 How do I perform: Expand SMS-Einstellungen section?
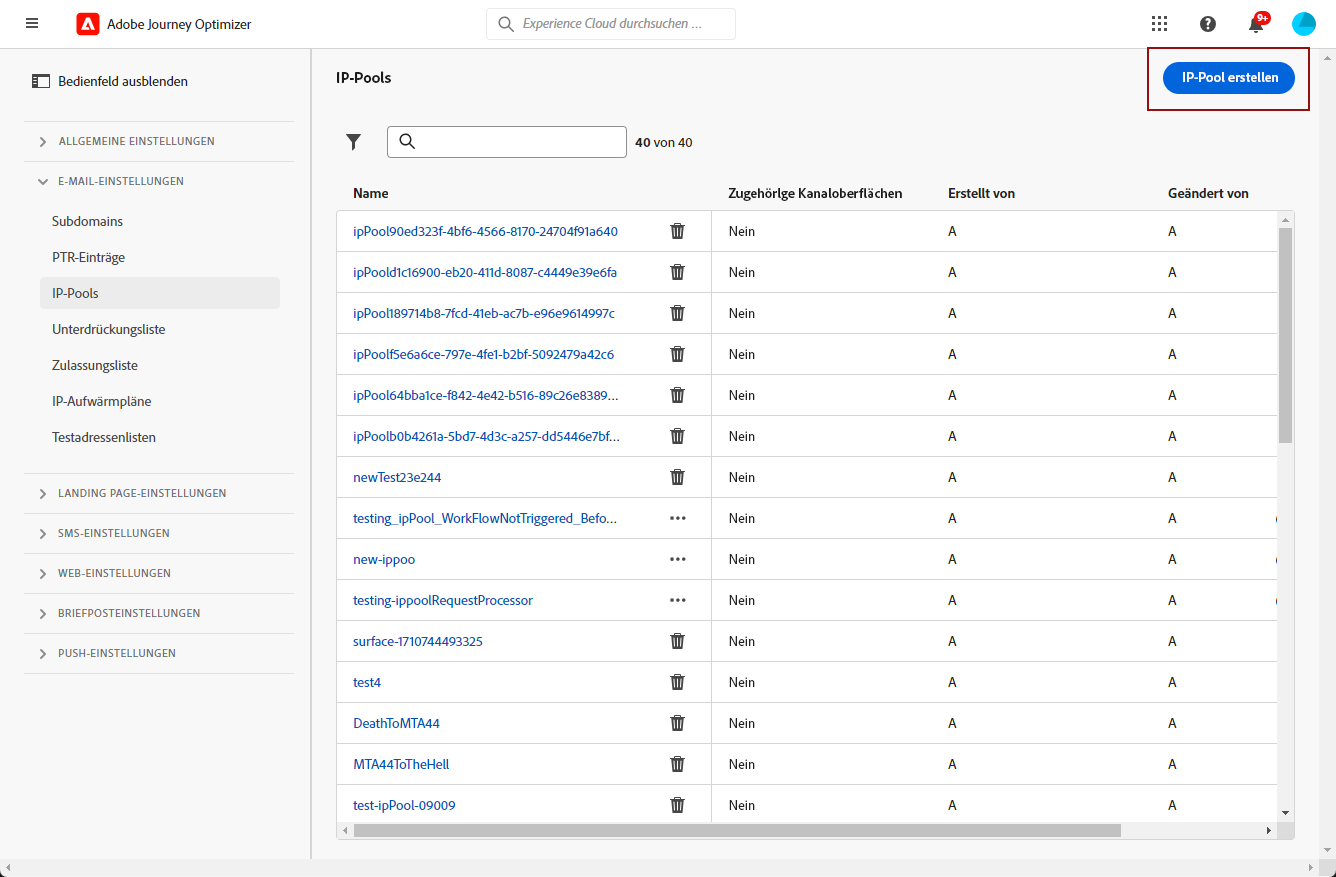coord(114,534)
